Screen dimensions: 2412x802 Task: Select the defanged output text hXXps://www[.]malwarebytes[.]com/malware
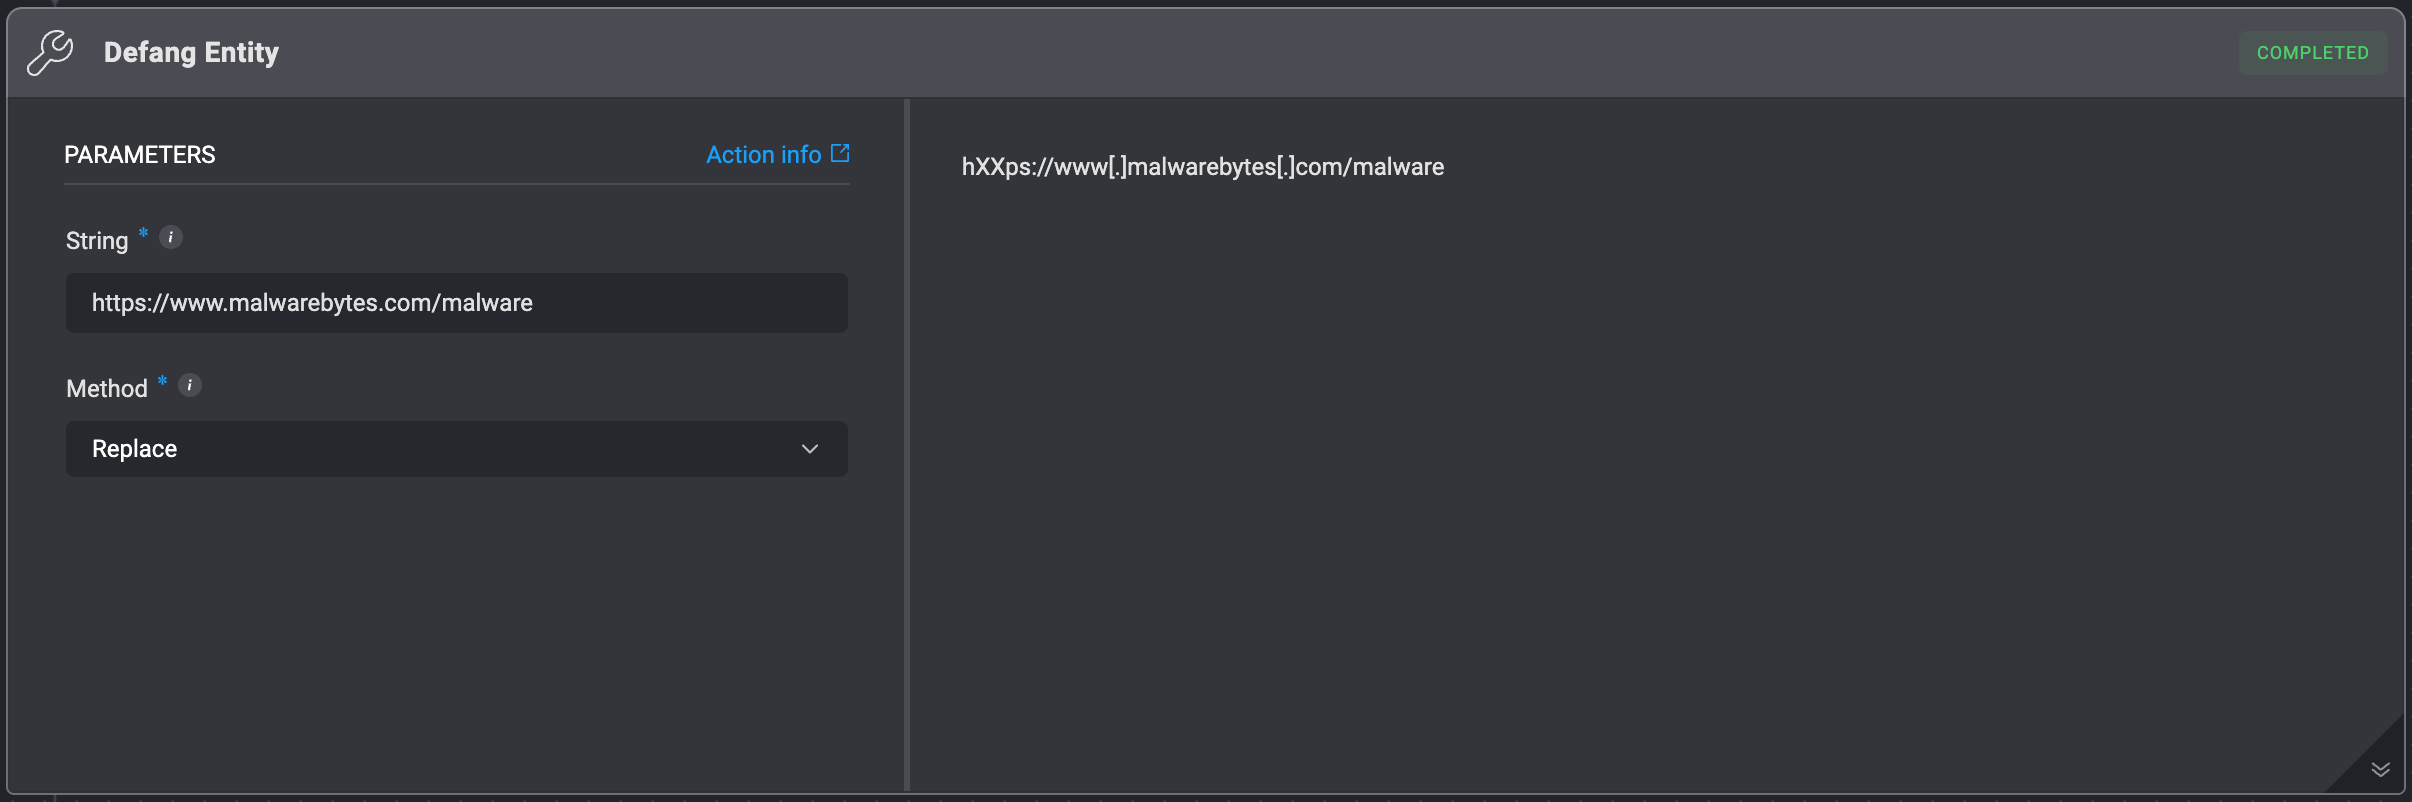tap(1203, 167)
